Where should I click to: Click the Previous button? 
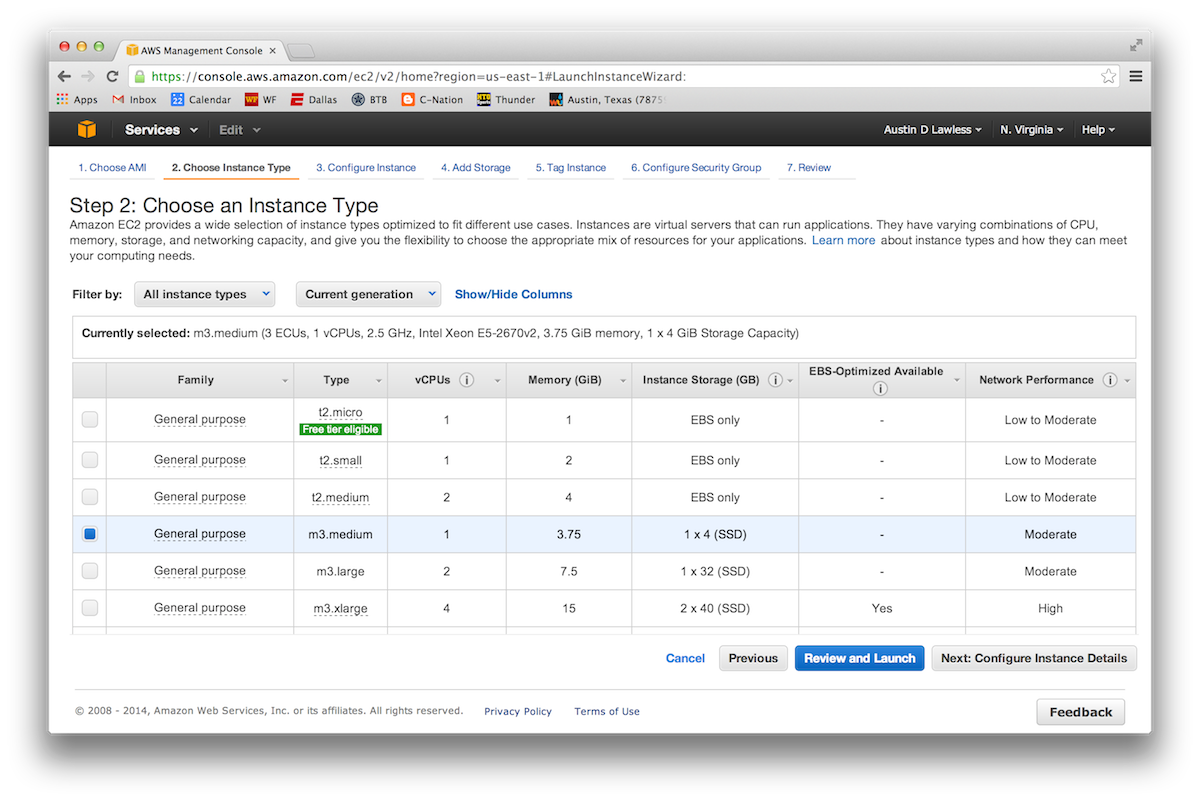(x=753, y=658)
